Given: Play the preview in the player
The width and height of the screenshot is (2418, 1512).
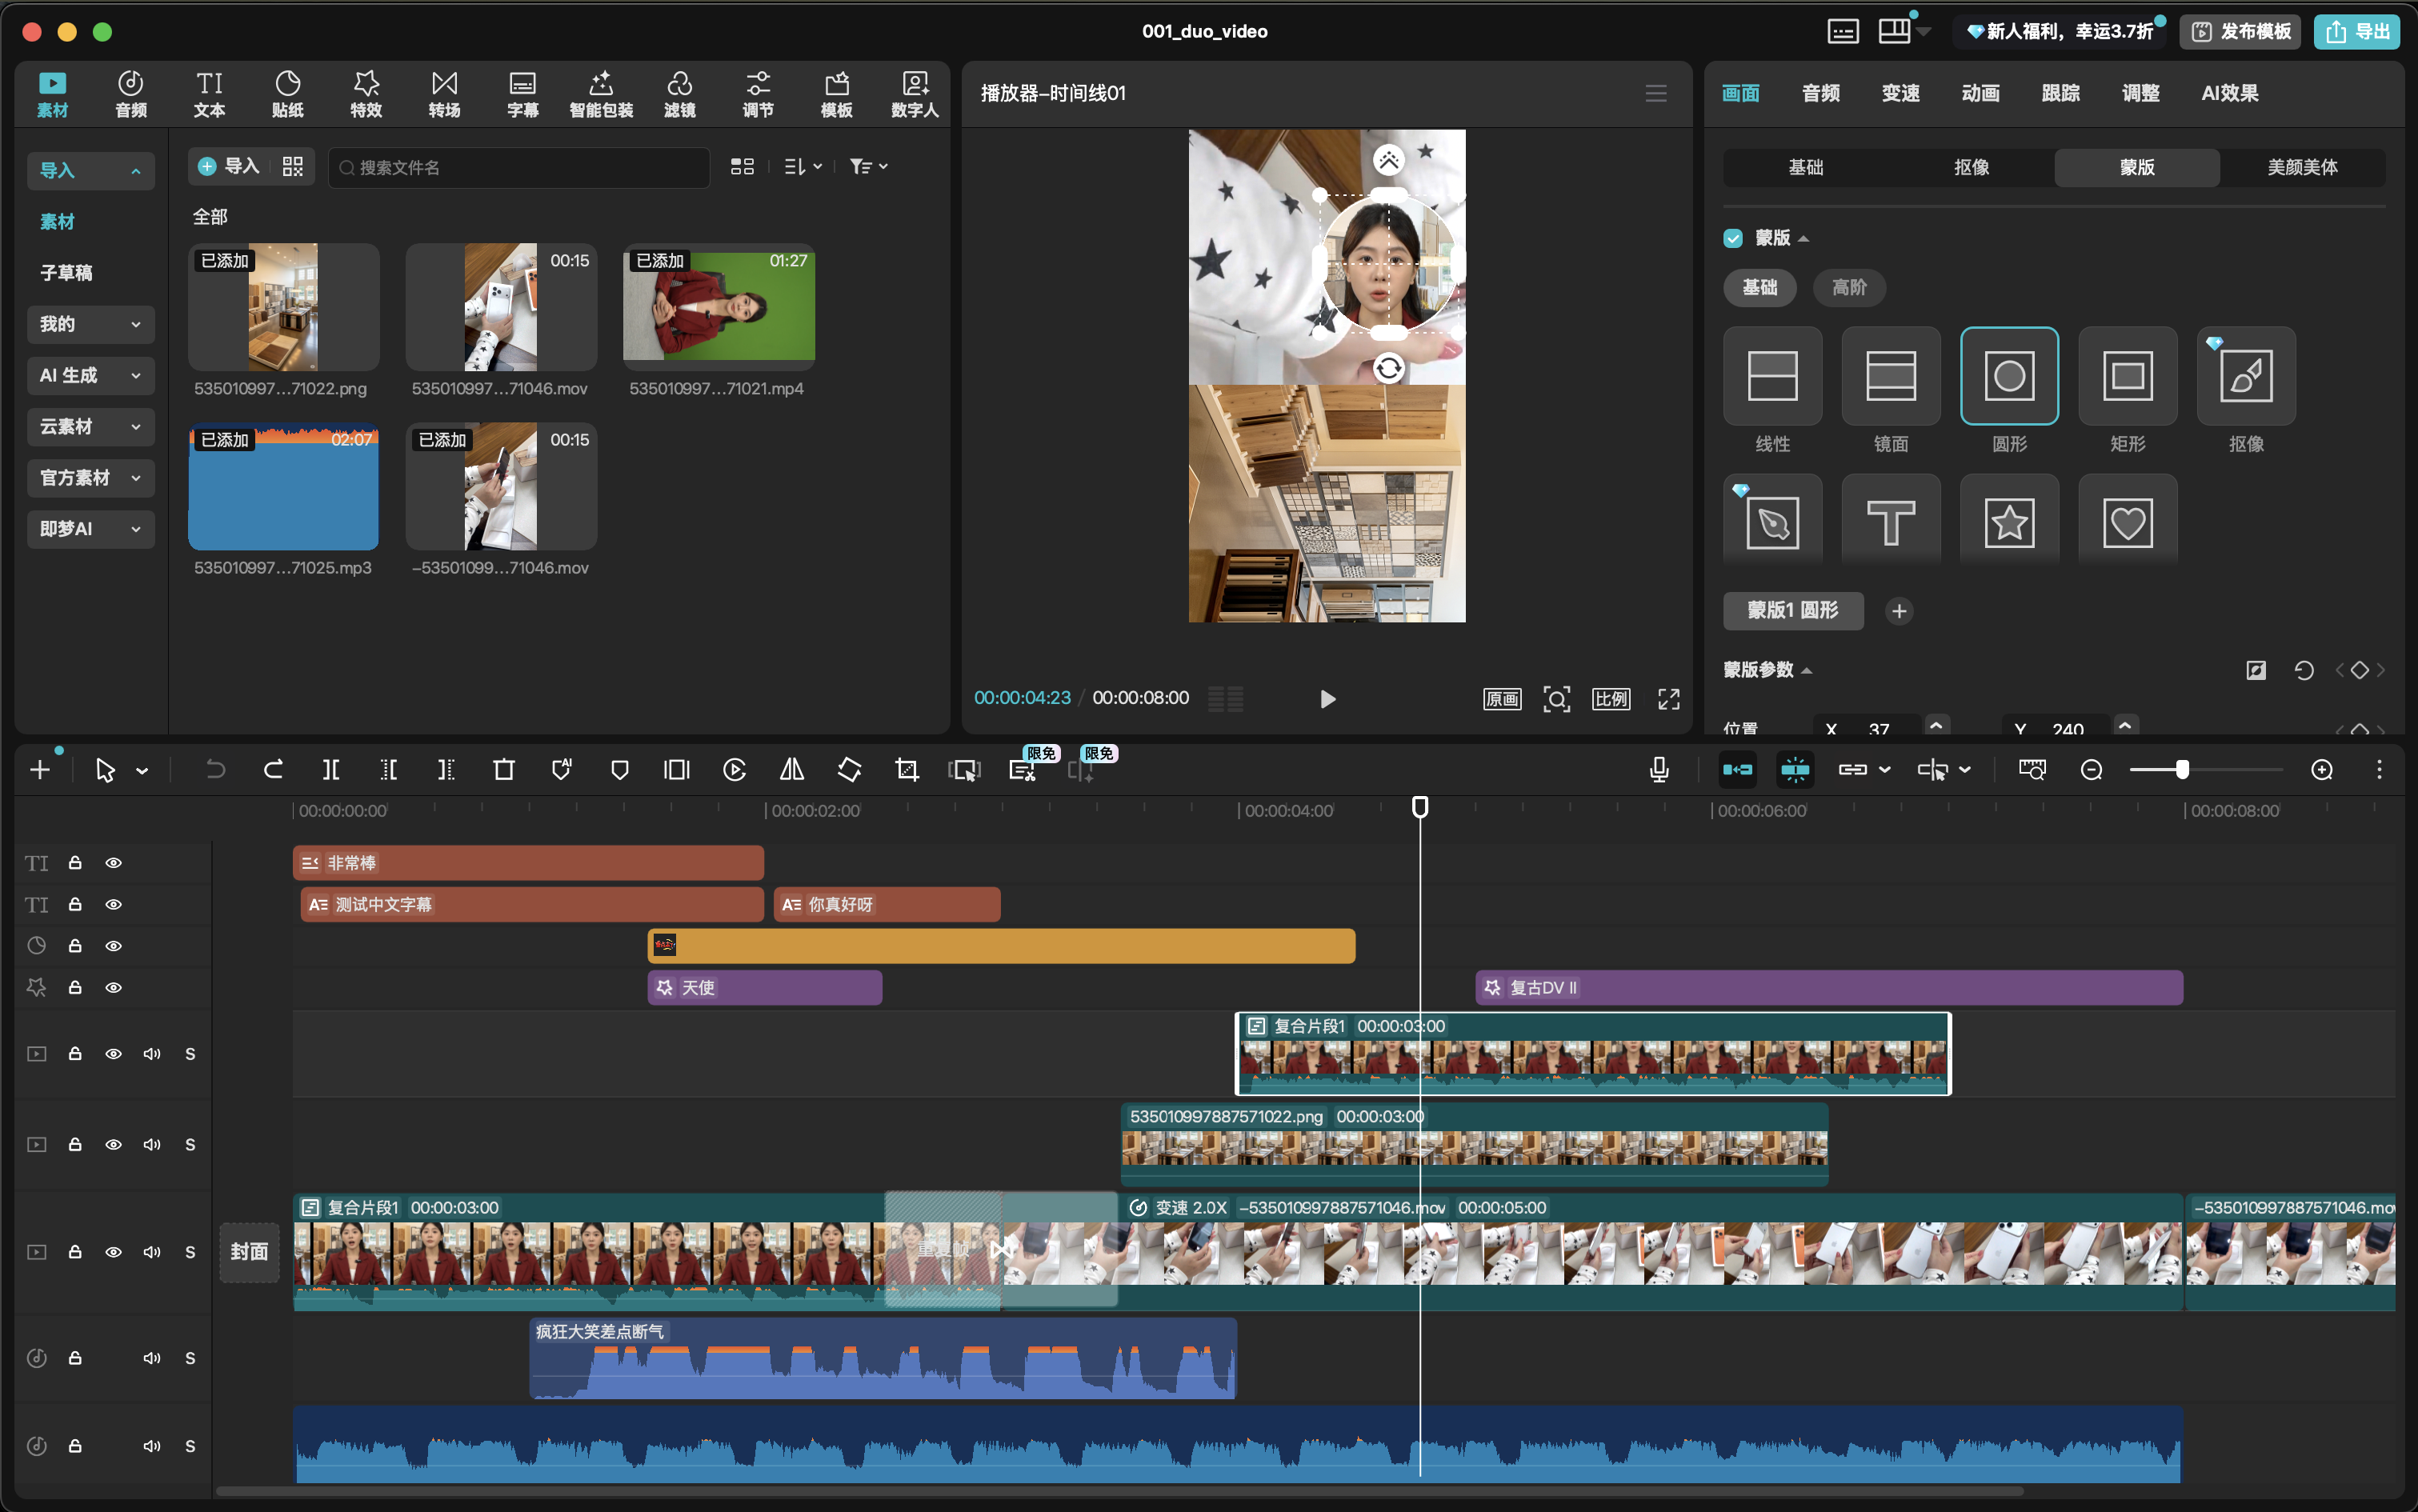Looking at the screenshot, I should pos(1327,699).
